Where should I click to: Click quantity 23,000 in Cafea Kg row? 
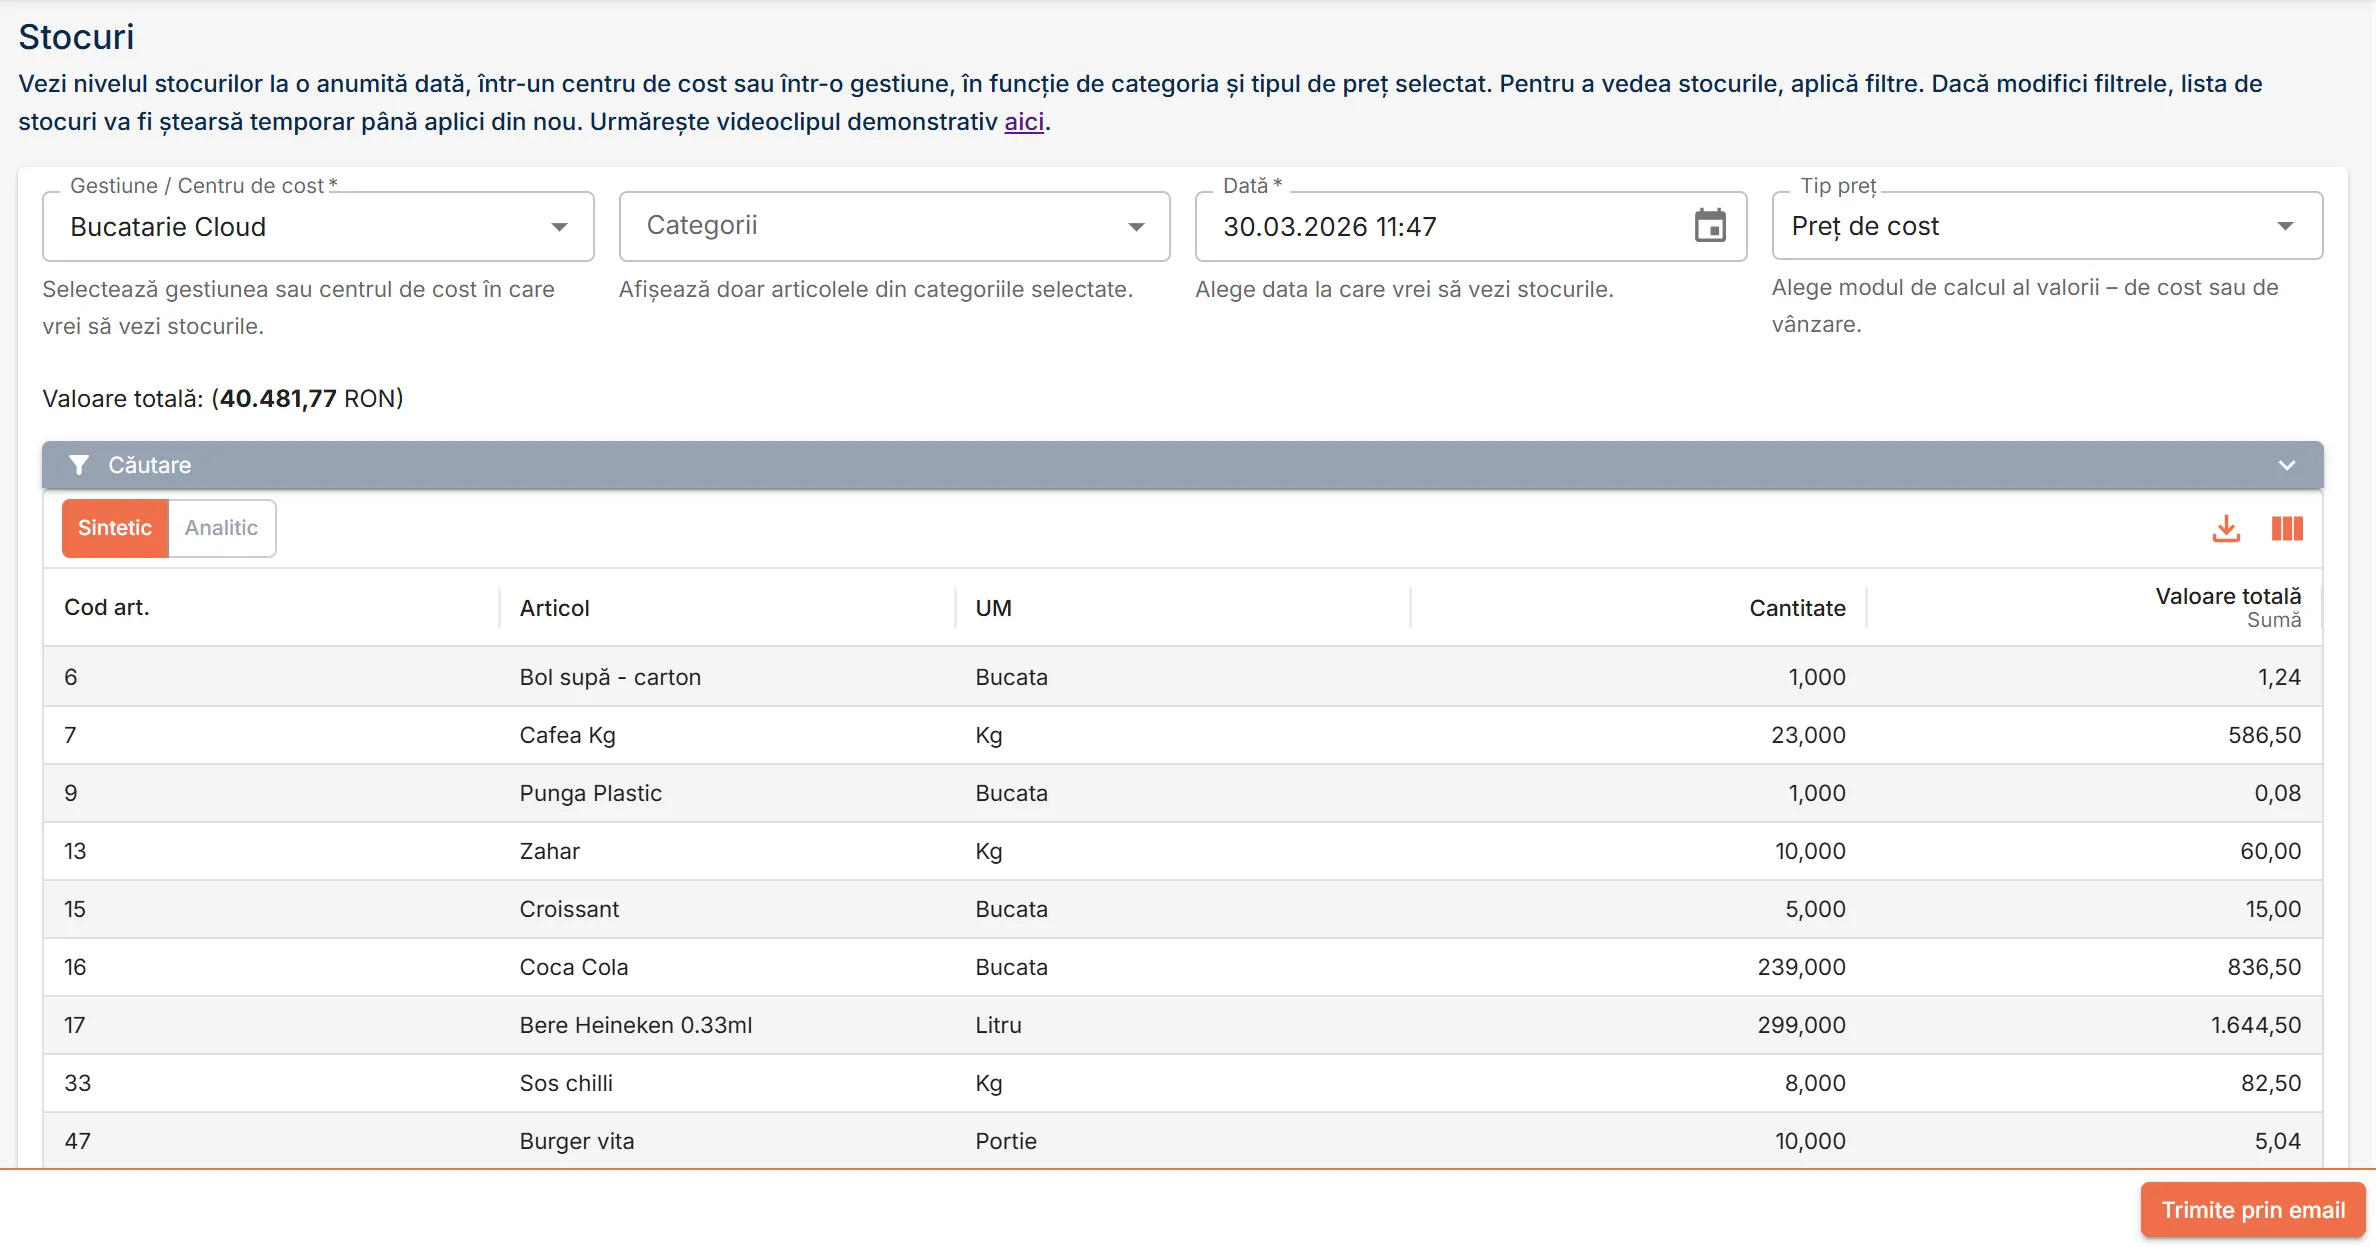1808,735
